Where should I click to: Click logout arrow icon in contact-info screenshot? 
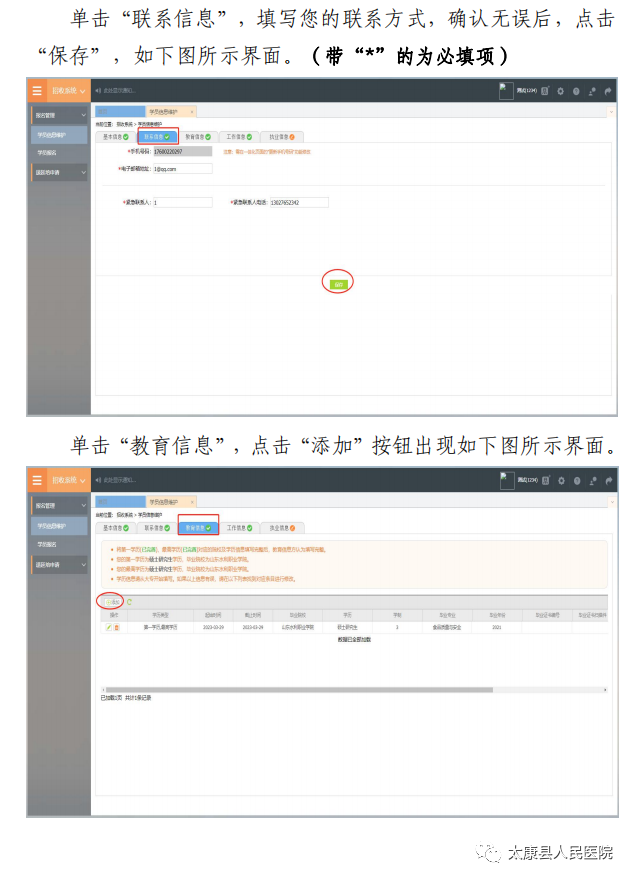click(608, 91)
